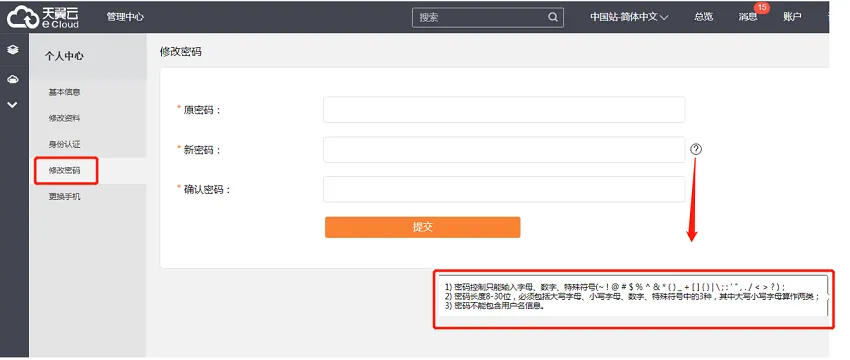Screen dimensions: 850x360
Task: Open 账户 account menu
Action: pyautogui.click(x=792, y=17)
